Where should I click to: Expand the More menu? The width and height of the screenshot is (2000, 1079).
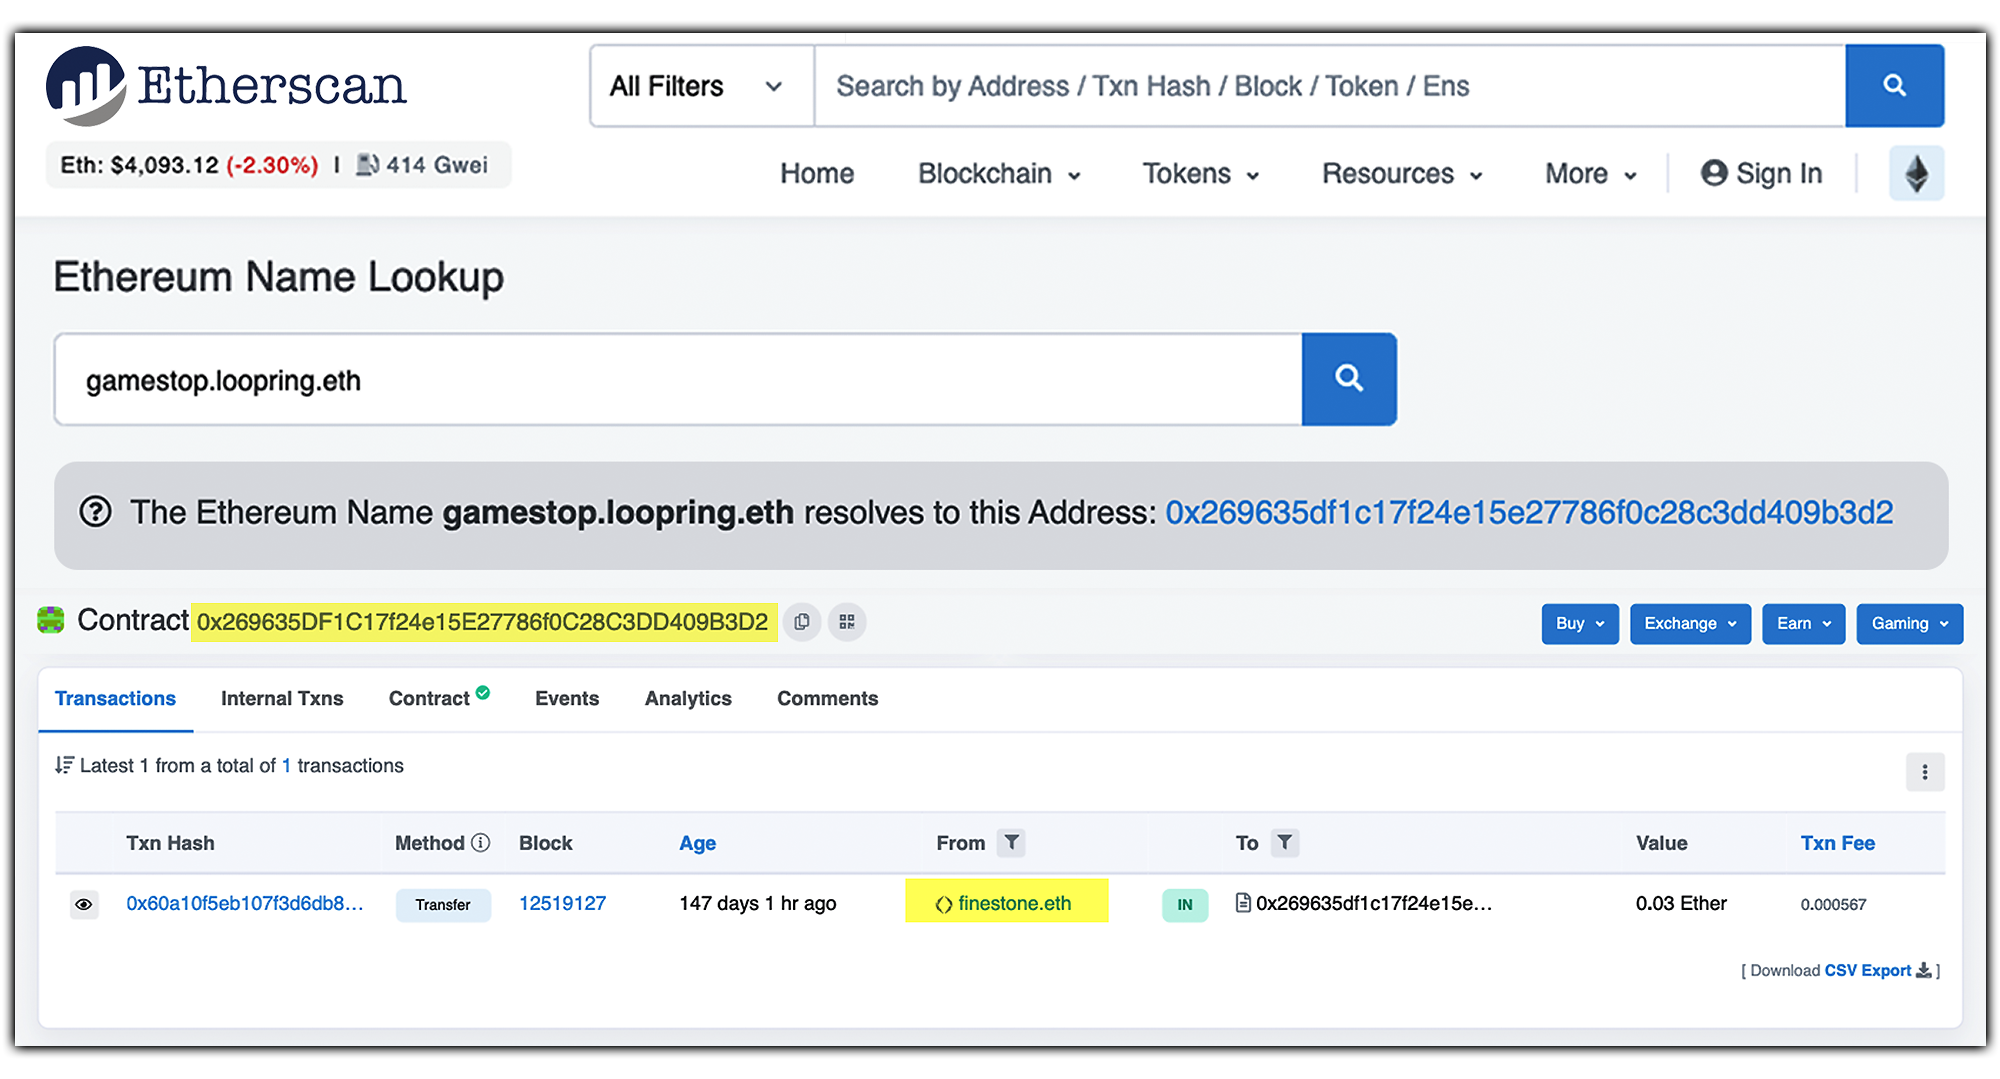1590,174
